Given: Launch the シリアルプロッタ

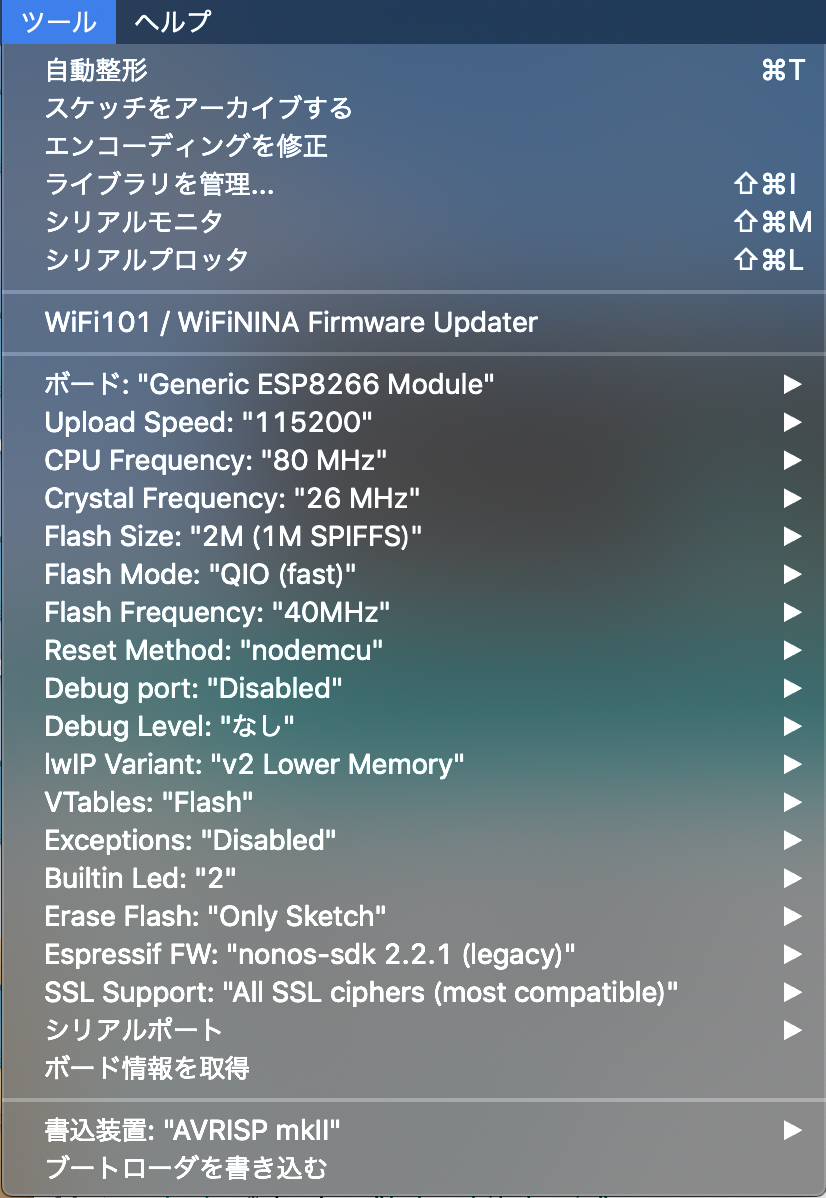Looking at the screenshot, I should [x=146, y=260].
